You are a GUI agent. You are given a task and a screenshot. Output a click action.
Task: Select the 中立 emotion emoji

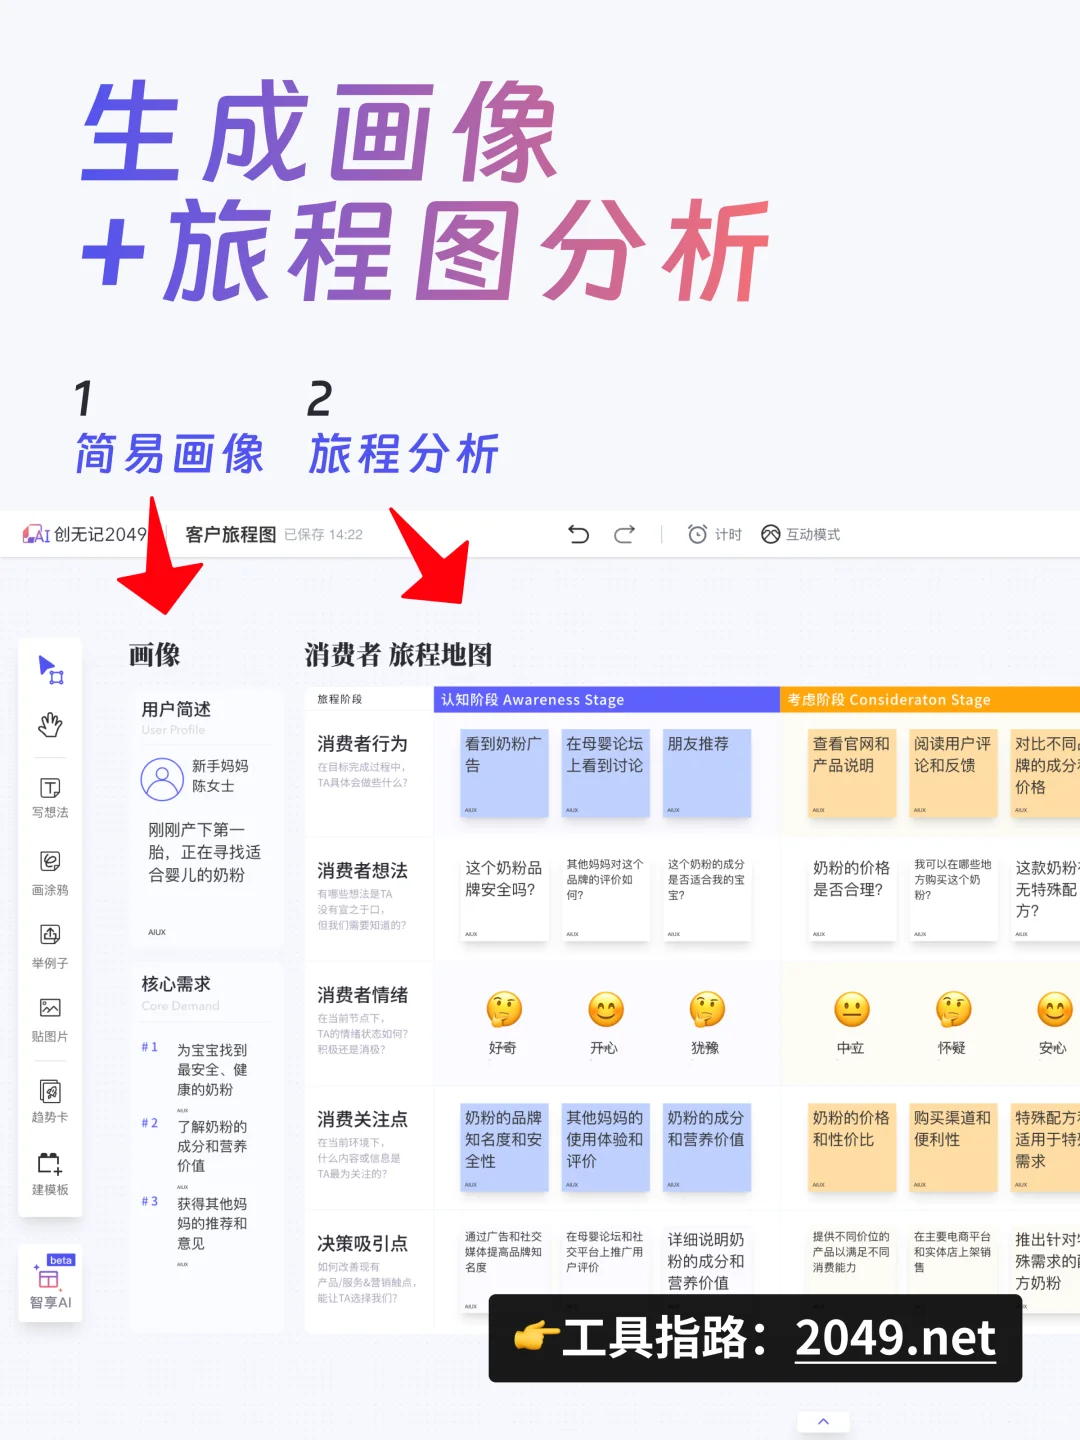click(x=852, y=1010)
